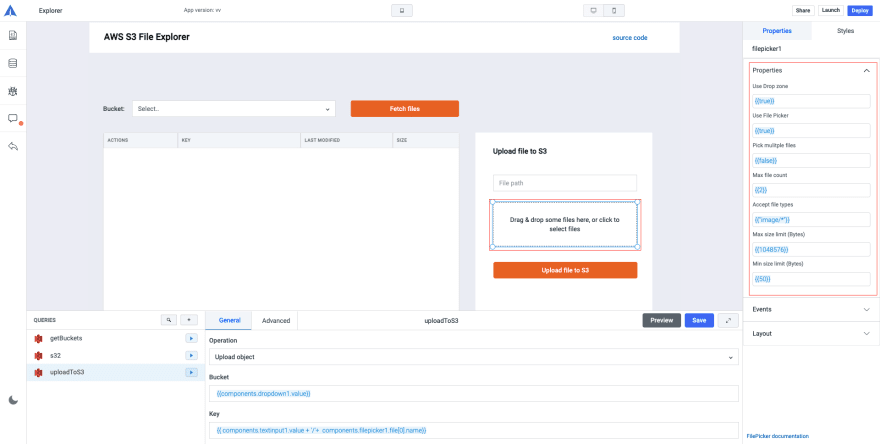Viewport: 880px width, 444px height.
Task: Open the data sources database icon
Action: (13, 63)
